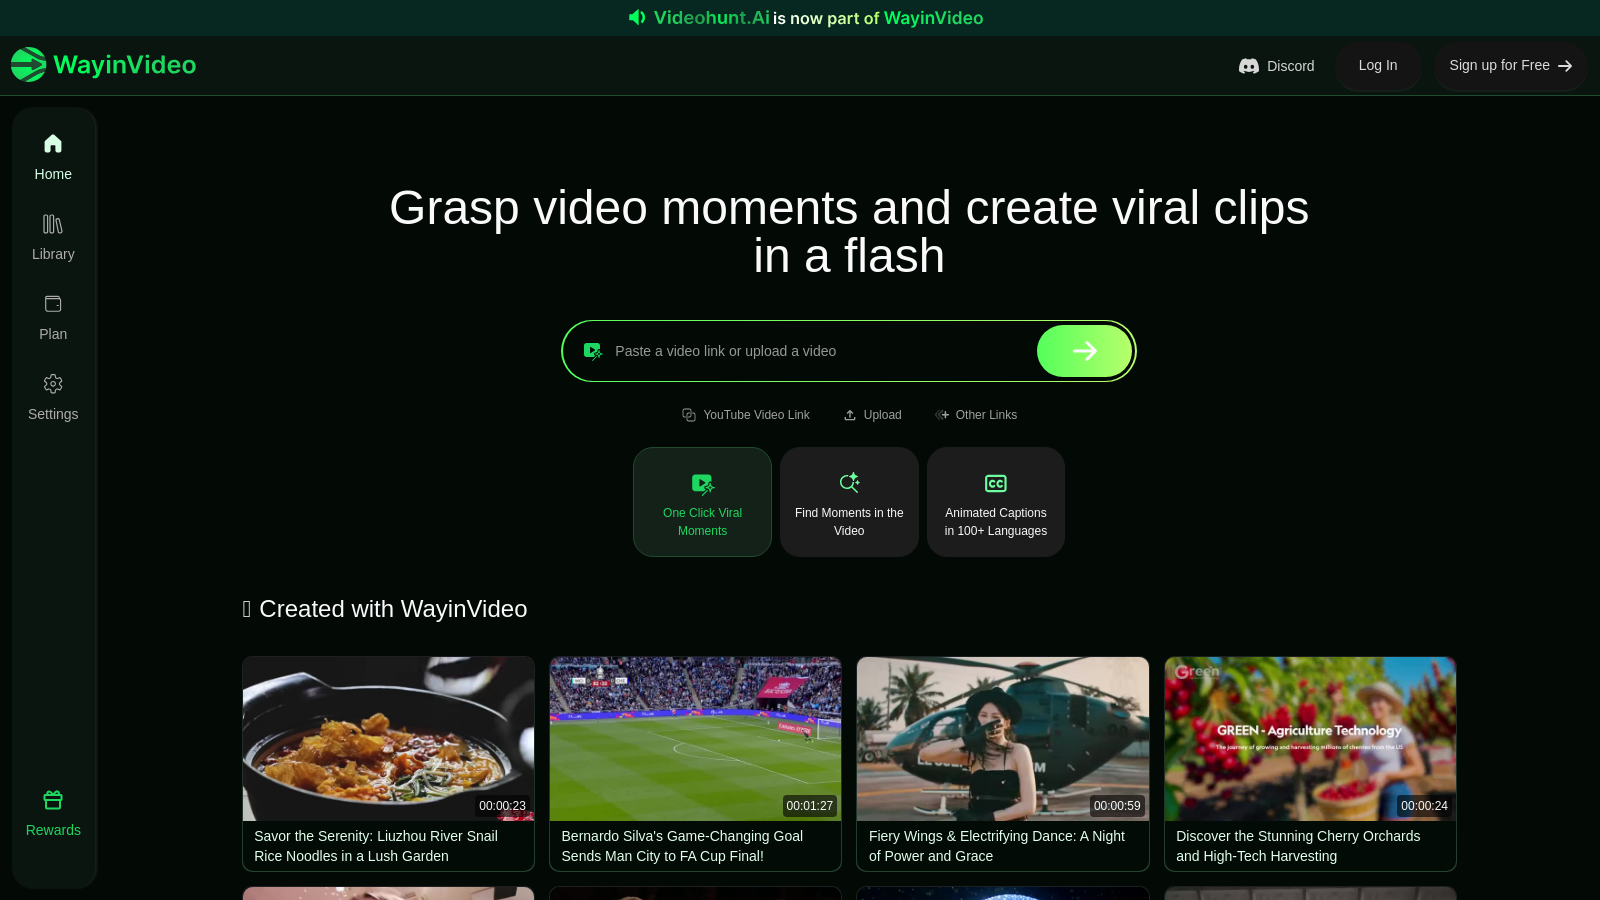Log in to your account
Image resolution: width=1600 pixels, height=900 pixels.
coord(1377,65)
